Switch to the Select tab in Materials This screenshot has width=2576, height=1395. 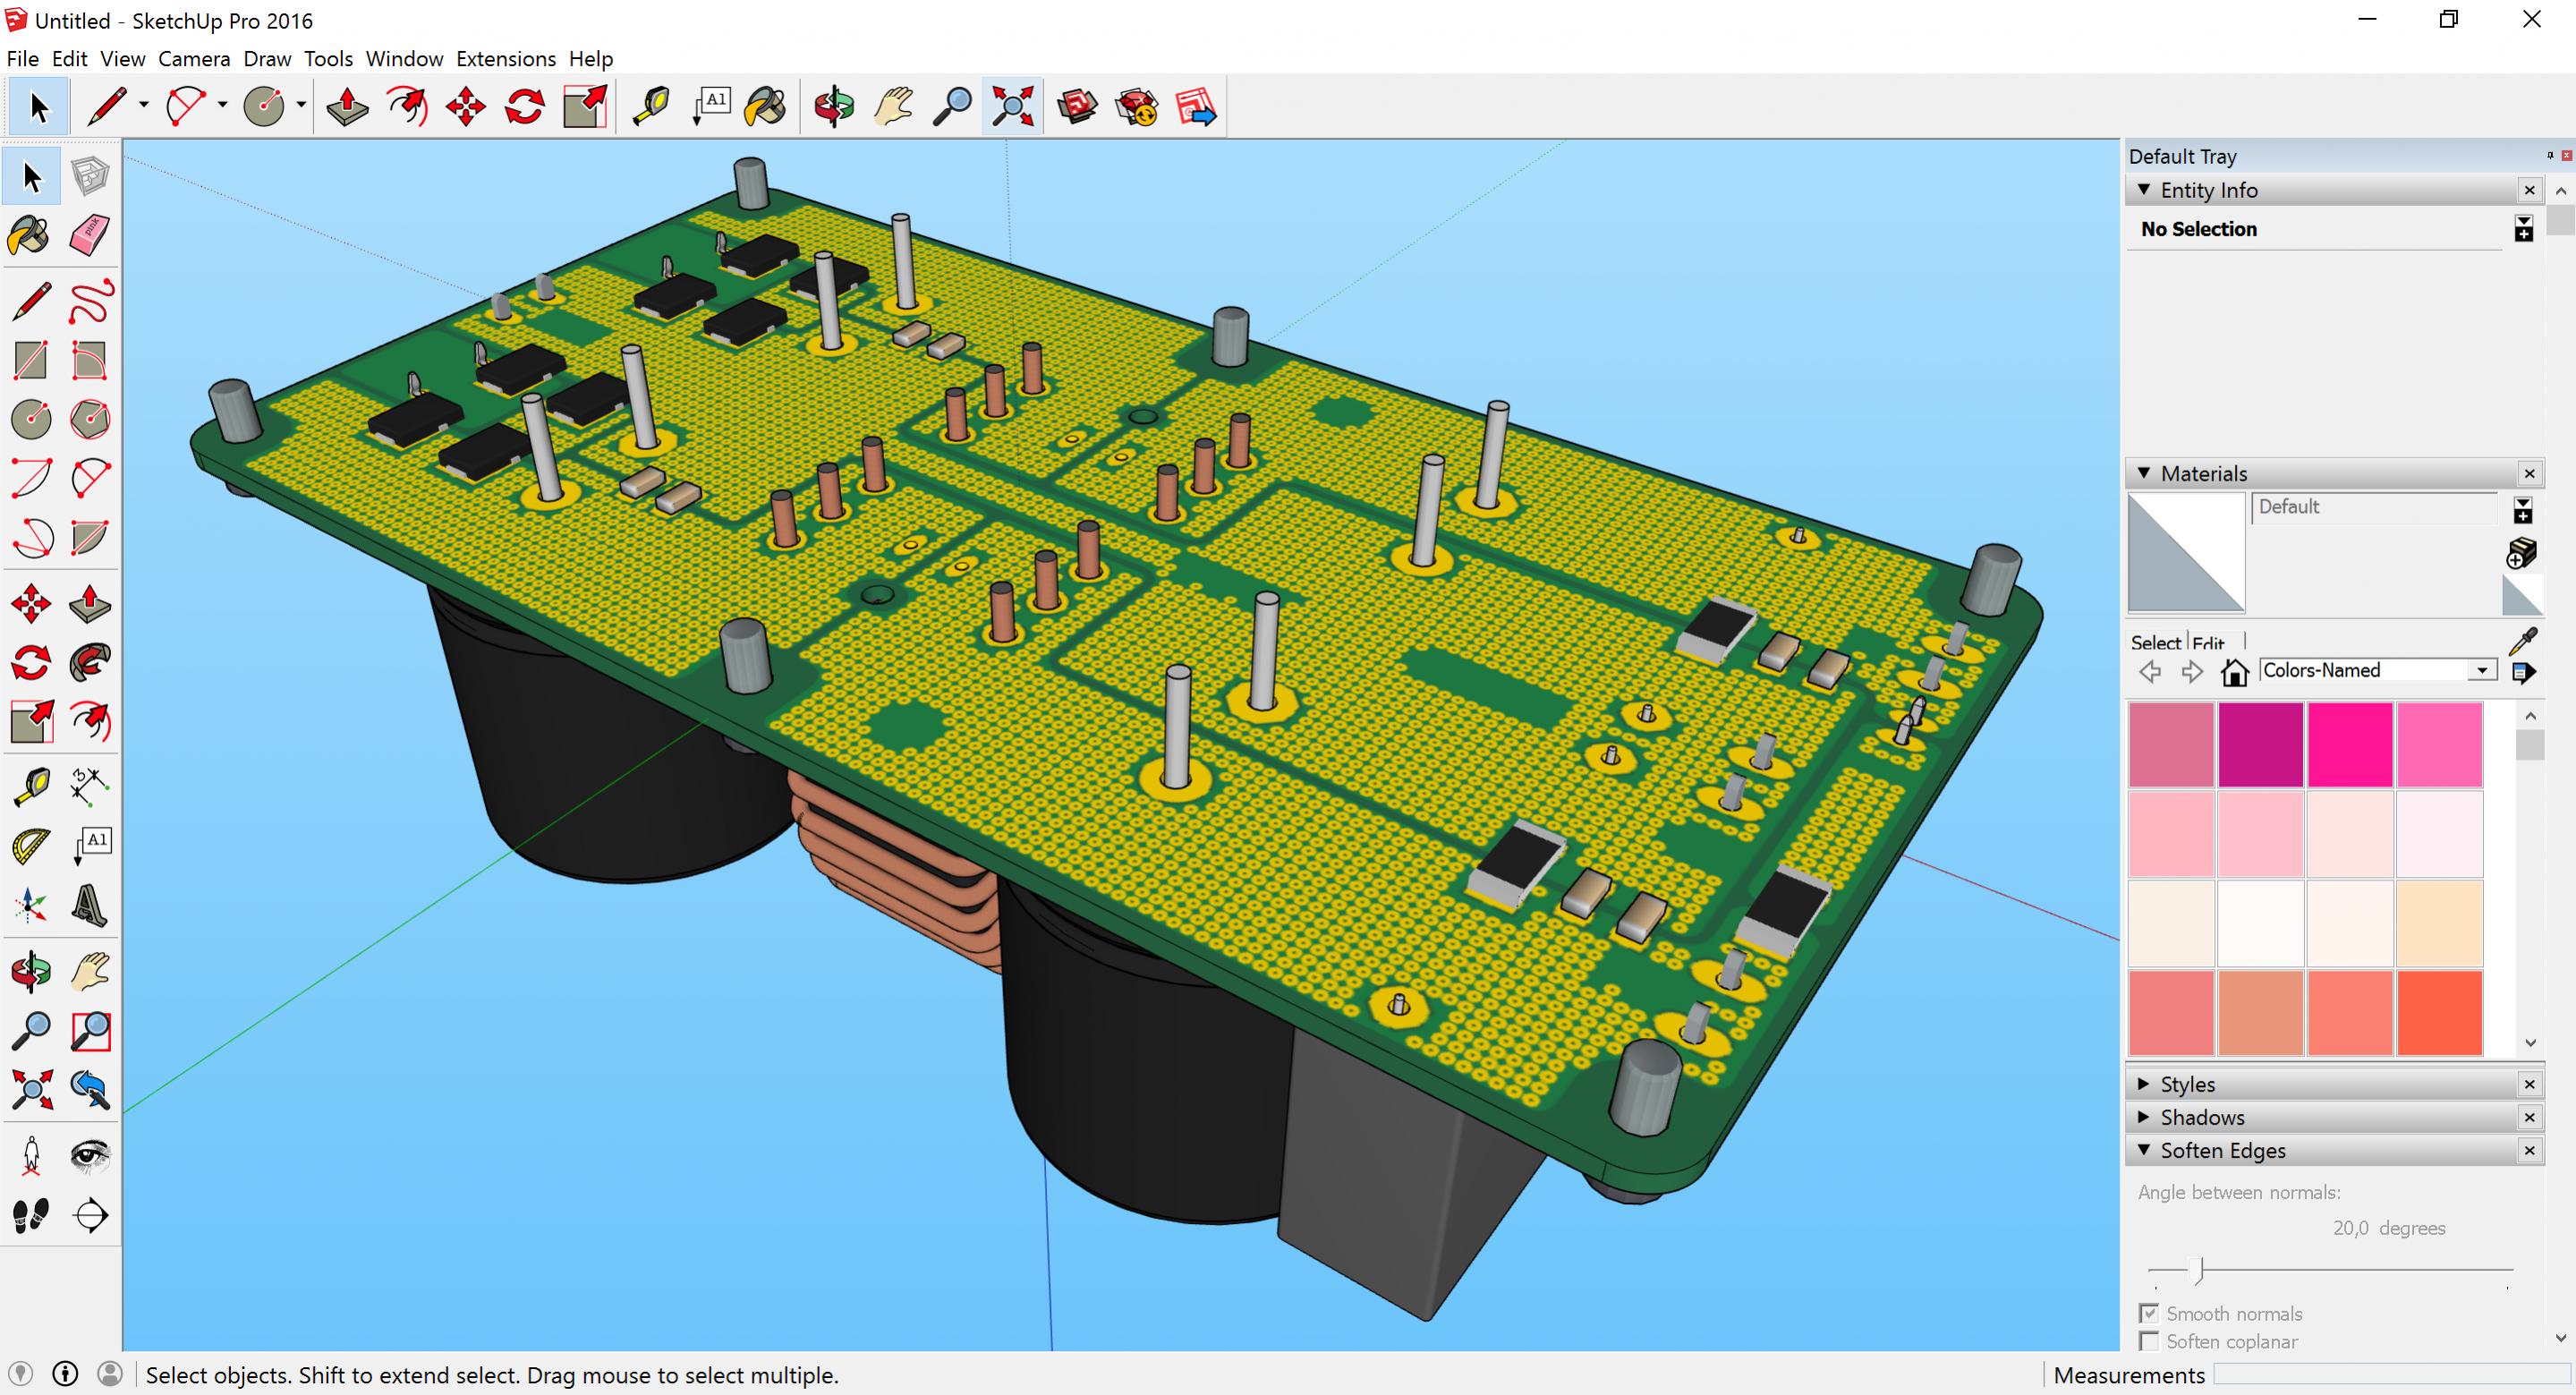click(2155, 643)
